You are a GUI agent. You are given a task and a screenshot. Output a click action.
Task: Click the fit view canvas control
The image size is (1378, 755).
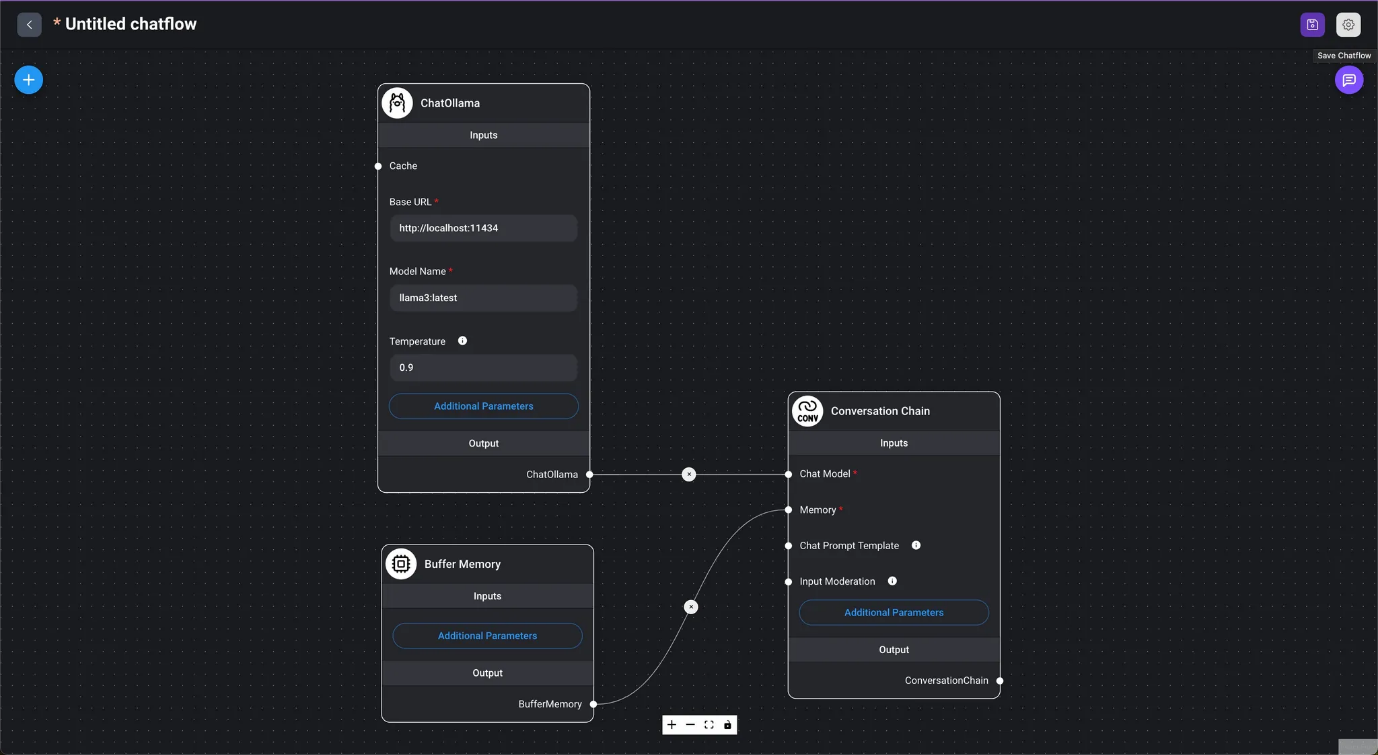coord(709,725)
